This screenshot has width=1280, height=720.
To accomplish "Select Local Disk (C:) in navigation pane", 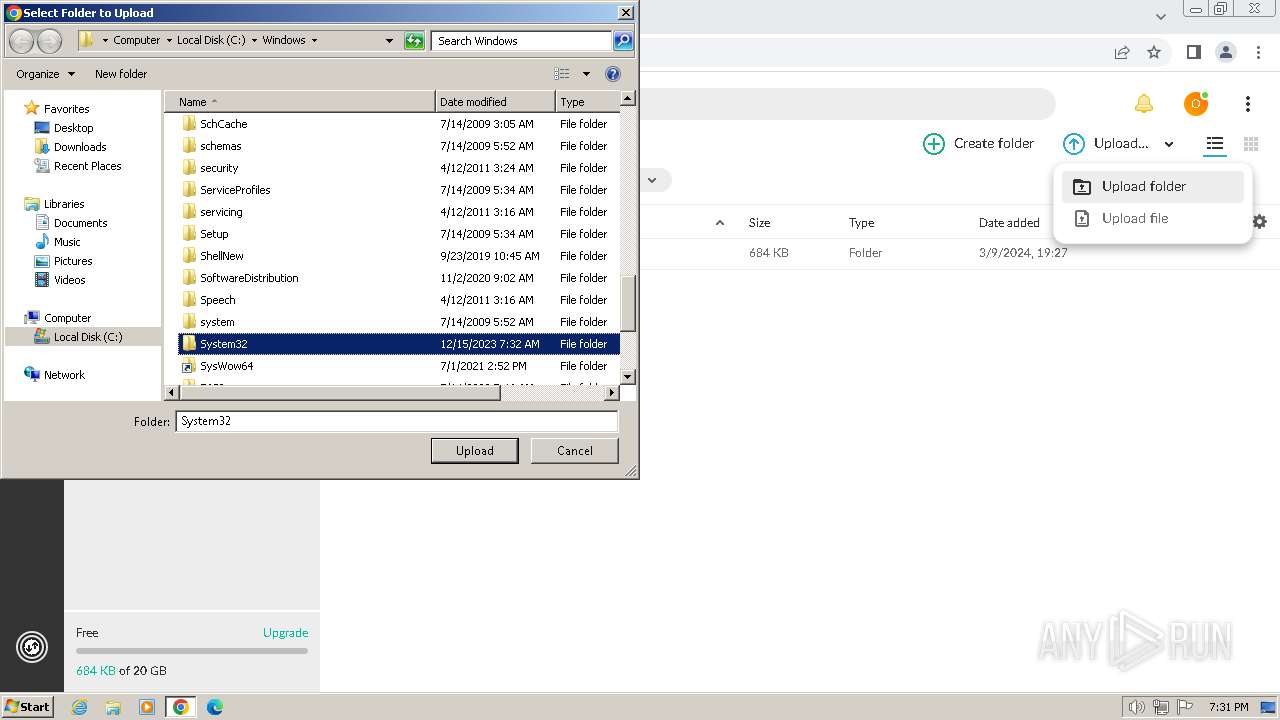I will click(x=88, y=337).
